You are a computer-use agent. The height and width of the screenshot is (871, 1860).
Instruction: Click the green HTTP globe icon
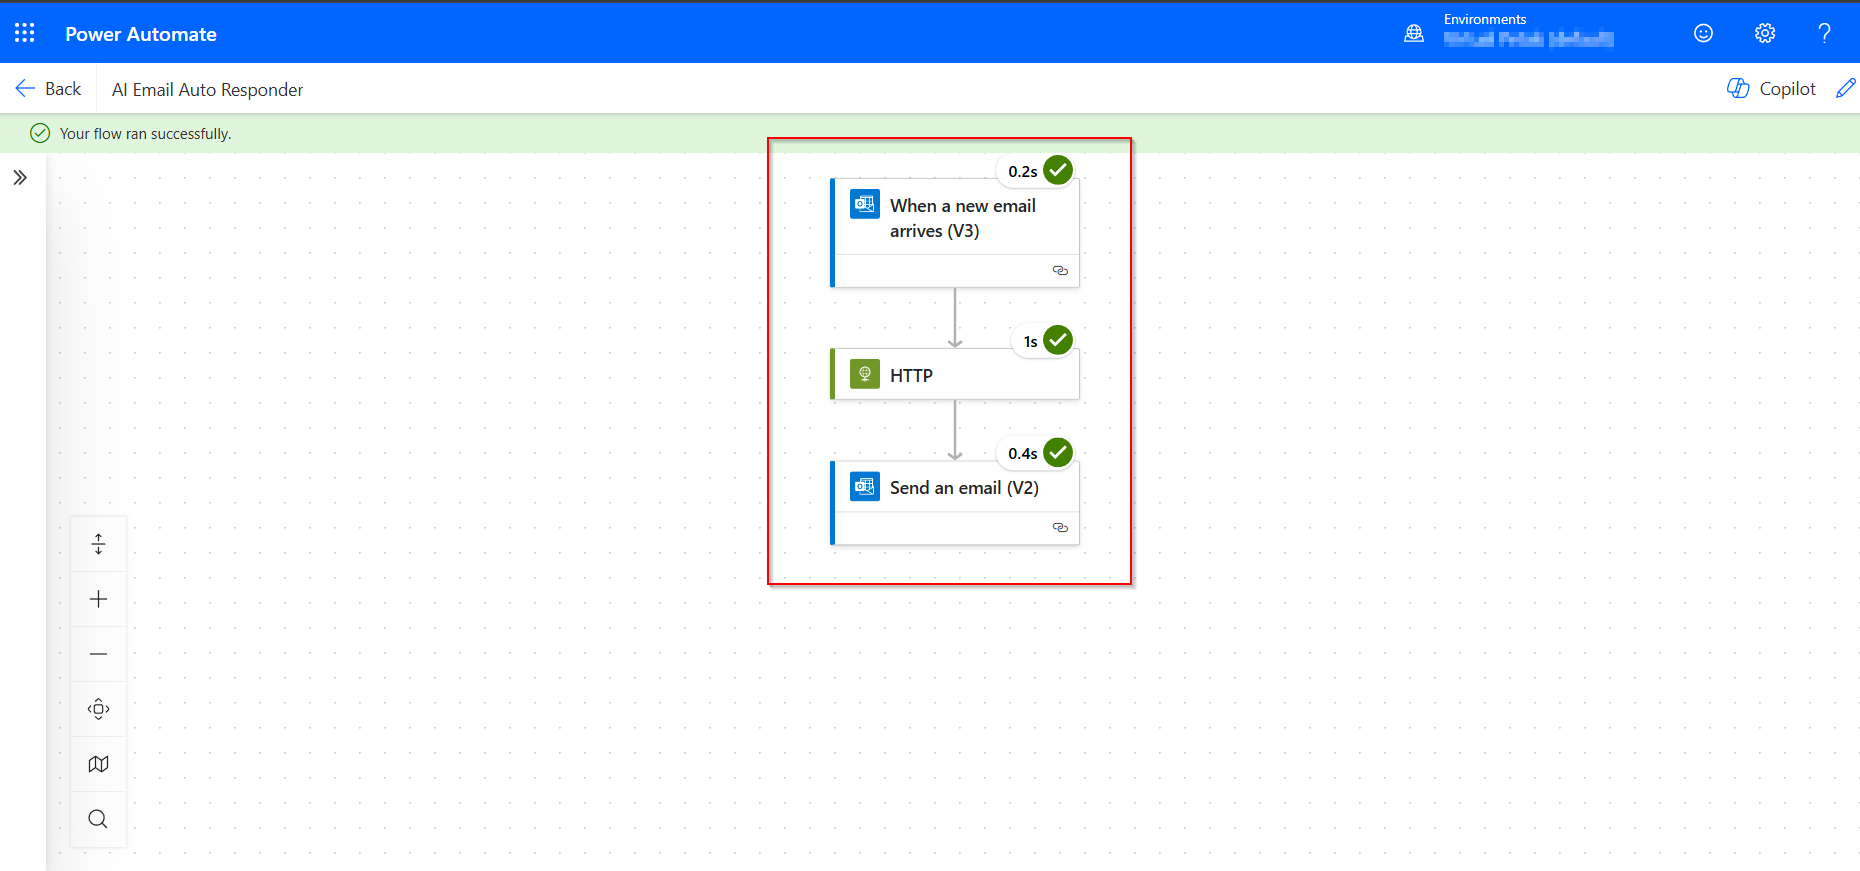[865, 374]
